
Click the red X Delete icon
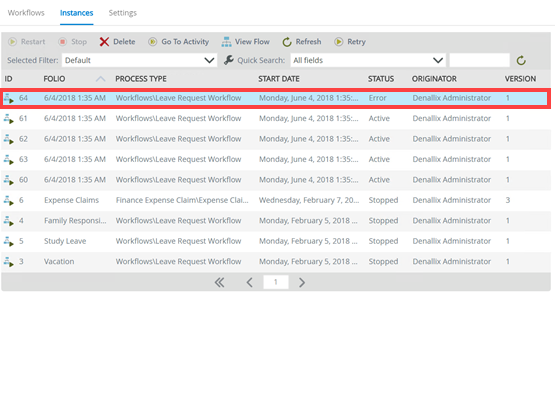point(104,42)
